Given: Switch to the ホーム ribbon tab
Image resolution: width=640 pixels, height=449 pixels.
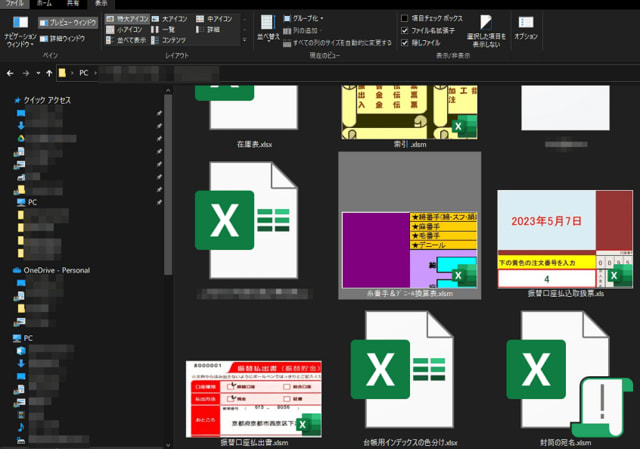Looking at the screenshot, I should point(45,4).
